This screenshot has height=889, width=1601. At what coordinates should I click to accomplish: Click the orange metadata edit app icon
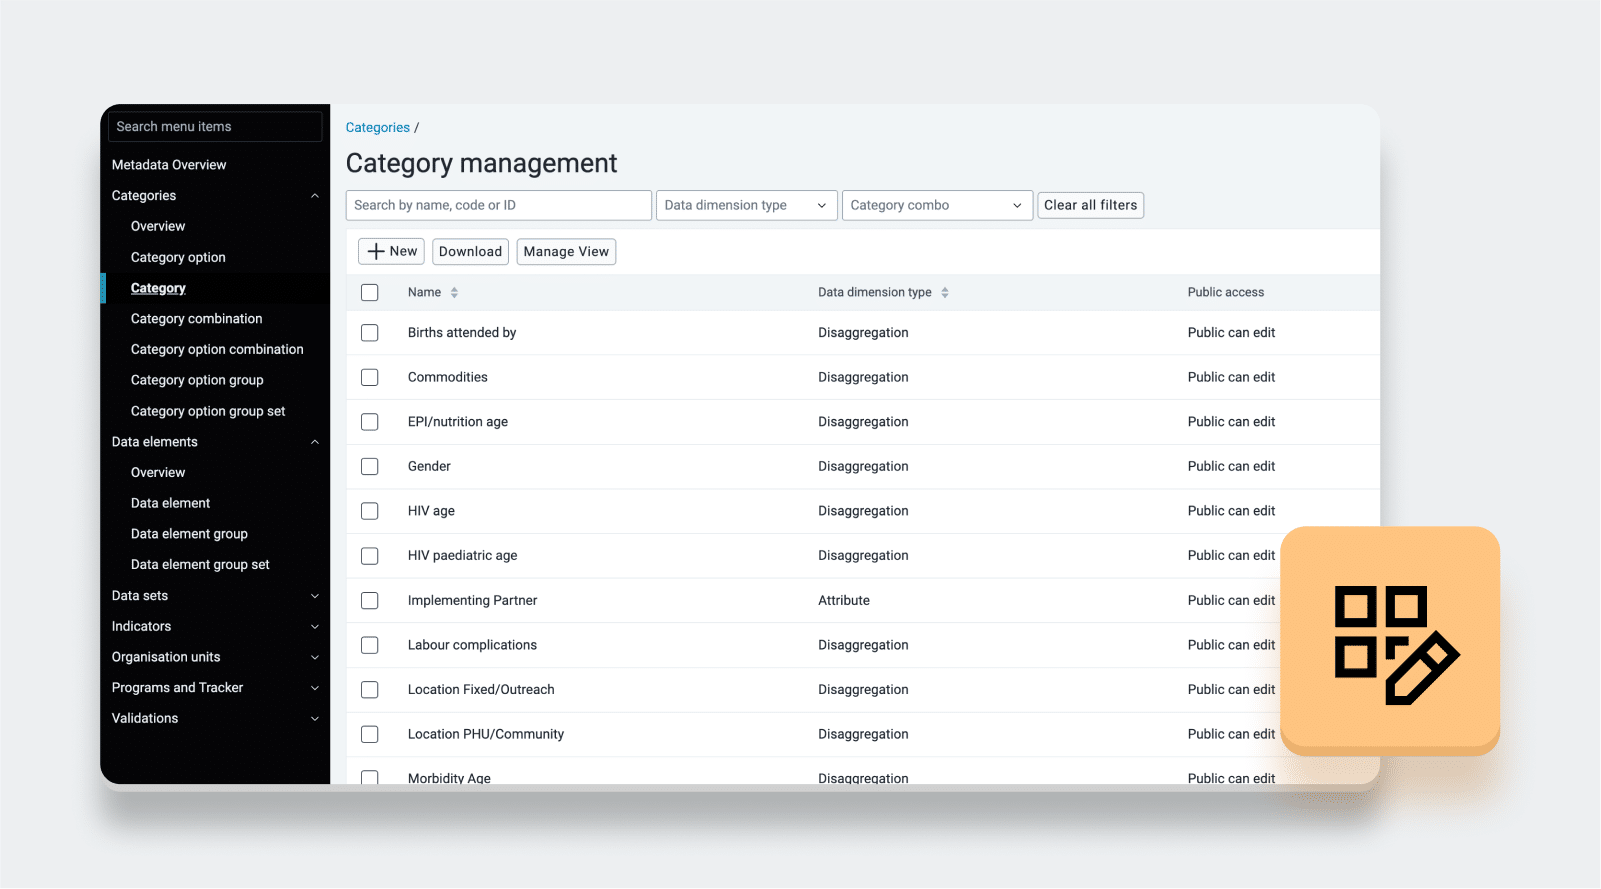pyautogui.click(x=1390, y=641)
